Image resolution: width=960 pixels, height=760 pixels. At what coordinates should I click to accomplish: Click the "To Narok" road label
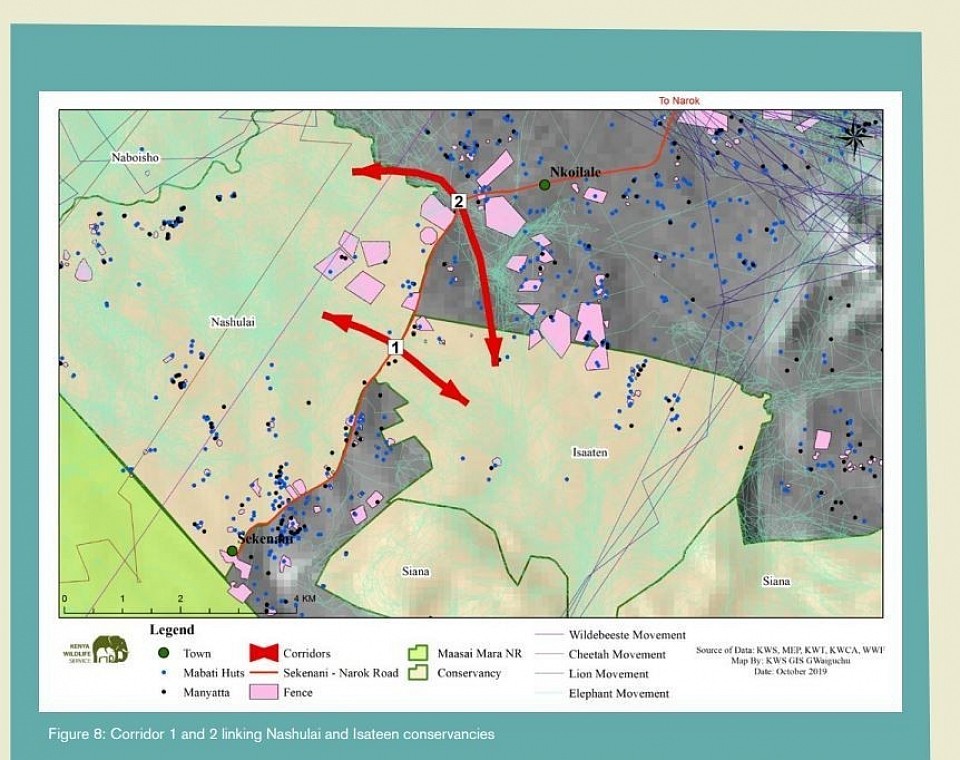coord(679,101)
